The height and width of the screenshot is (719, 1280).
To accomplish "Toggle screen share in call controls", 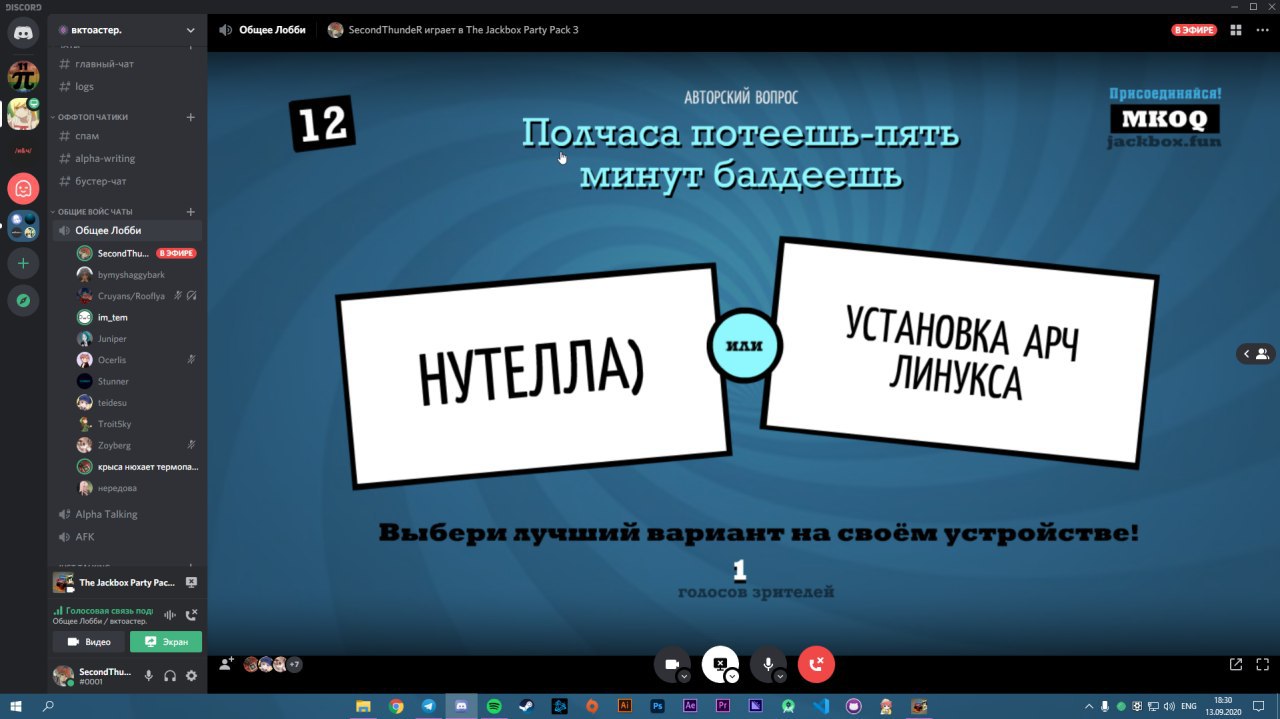I will (720, 664).
